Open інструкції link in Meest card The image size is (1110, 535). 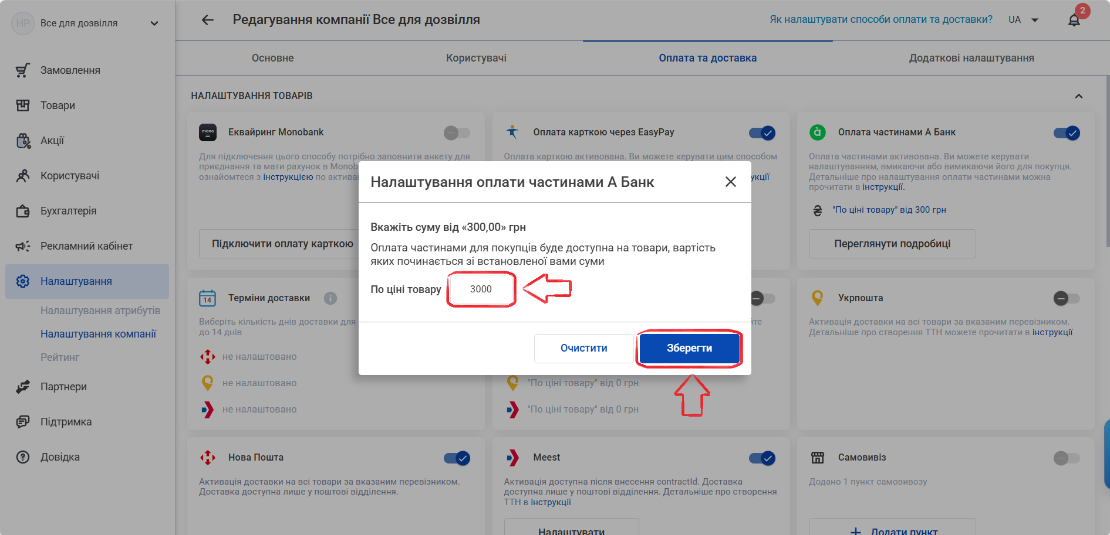click(551, 502)
